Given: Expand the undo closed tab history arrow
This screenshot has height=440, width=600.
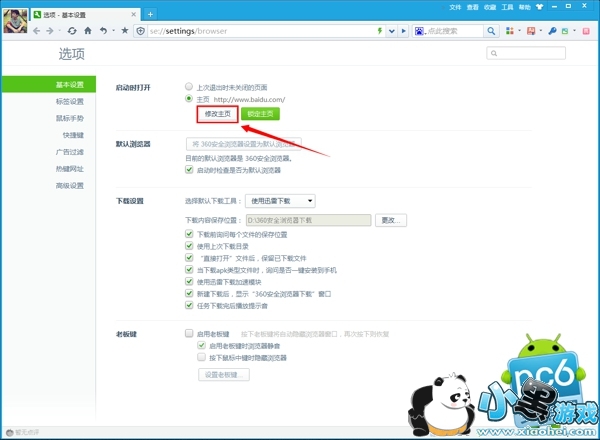Looking at the screenshot, I should 114,31.
